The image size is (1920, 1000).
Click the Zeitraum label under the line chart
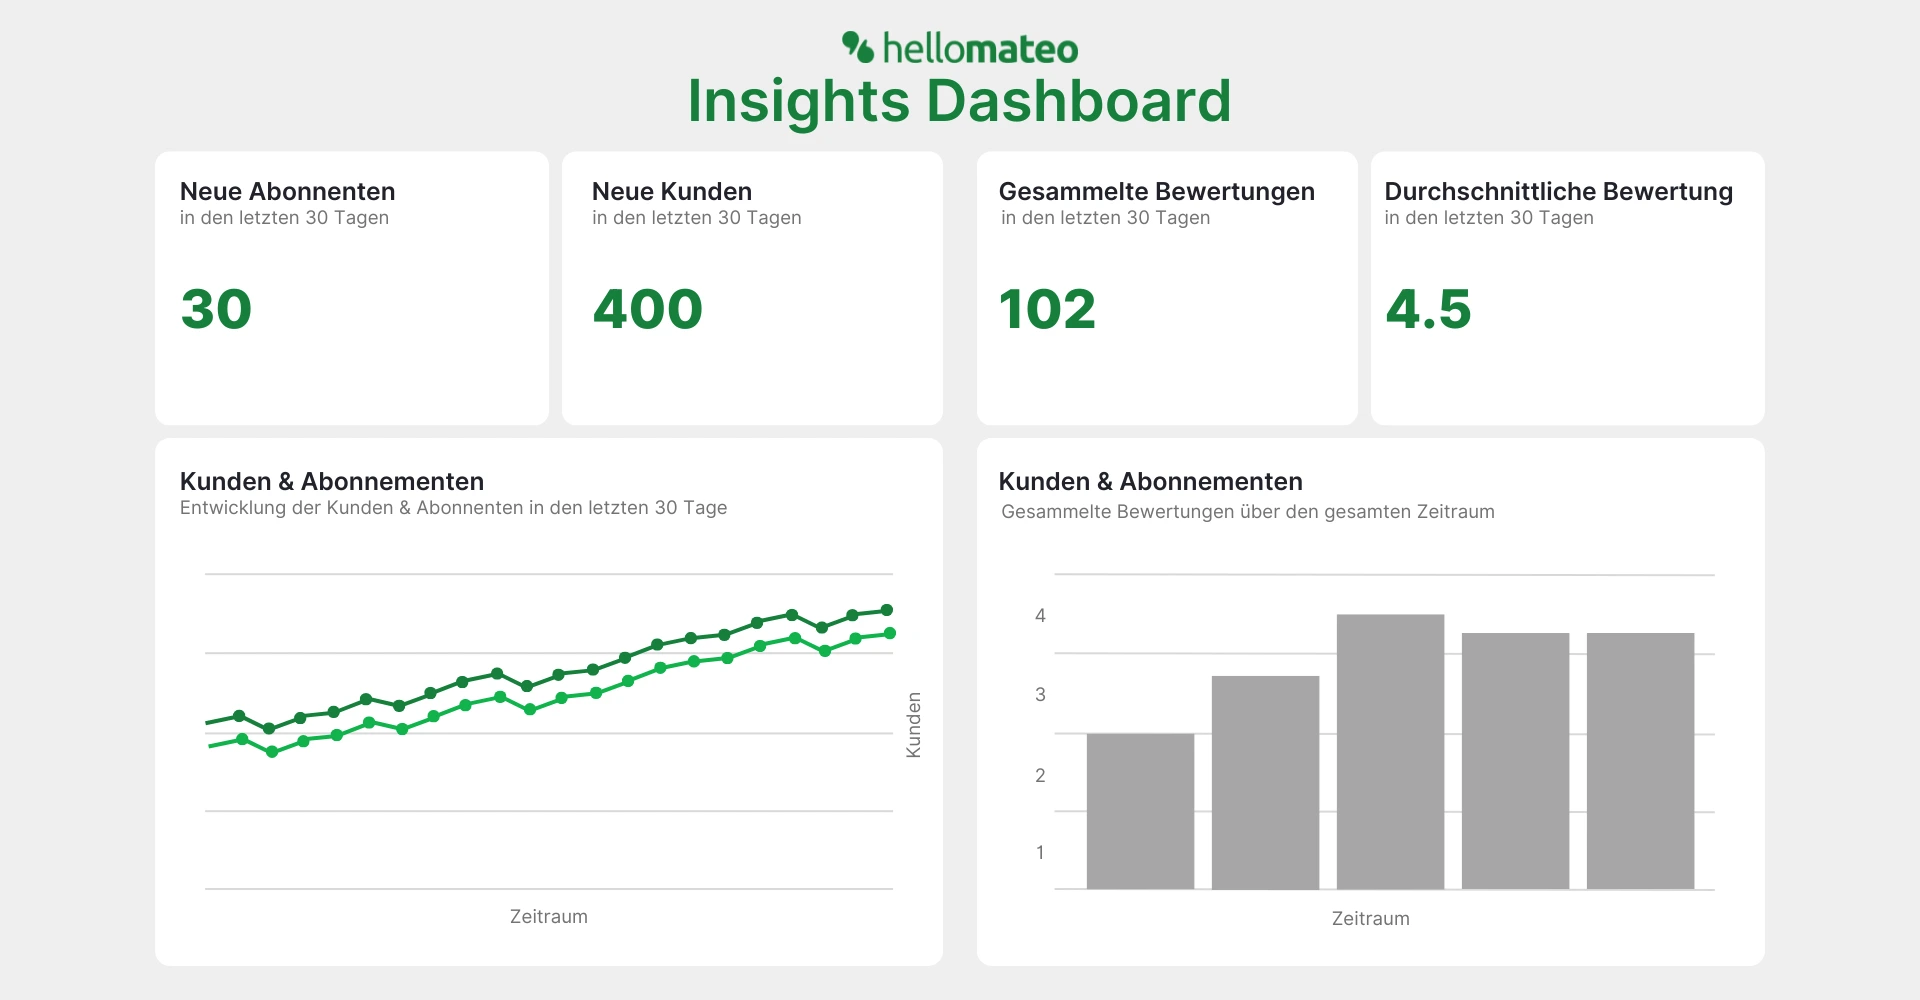pyautogui.click(x=549, y=917)
